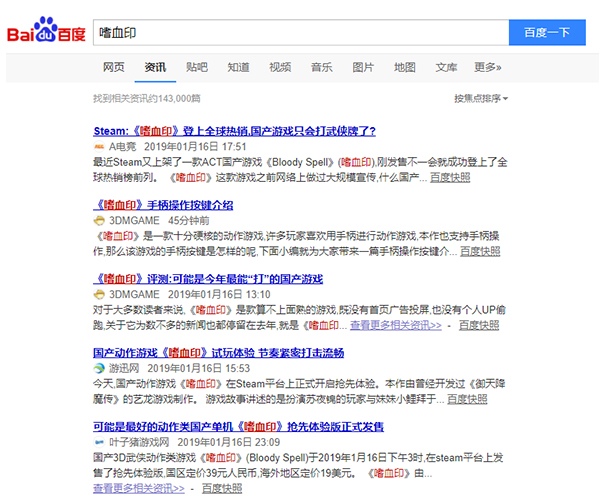Image resolution: width=600 pixels, height=500 pixels.
Task: Click the Baidu logo
Action: [46, 32]
